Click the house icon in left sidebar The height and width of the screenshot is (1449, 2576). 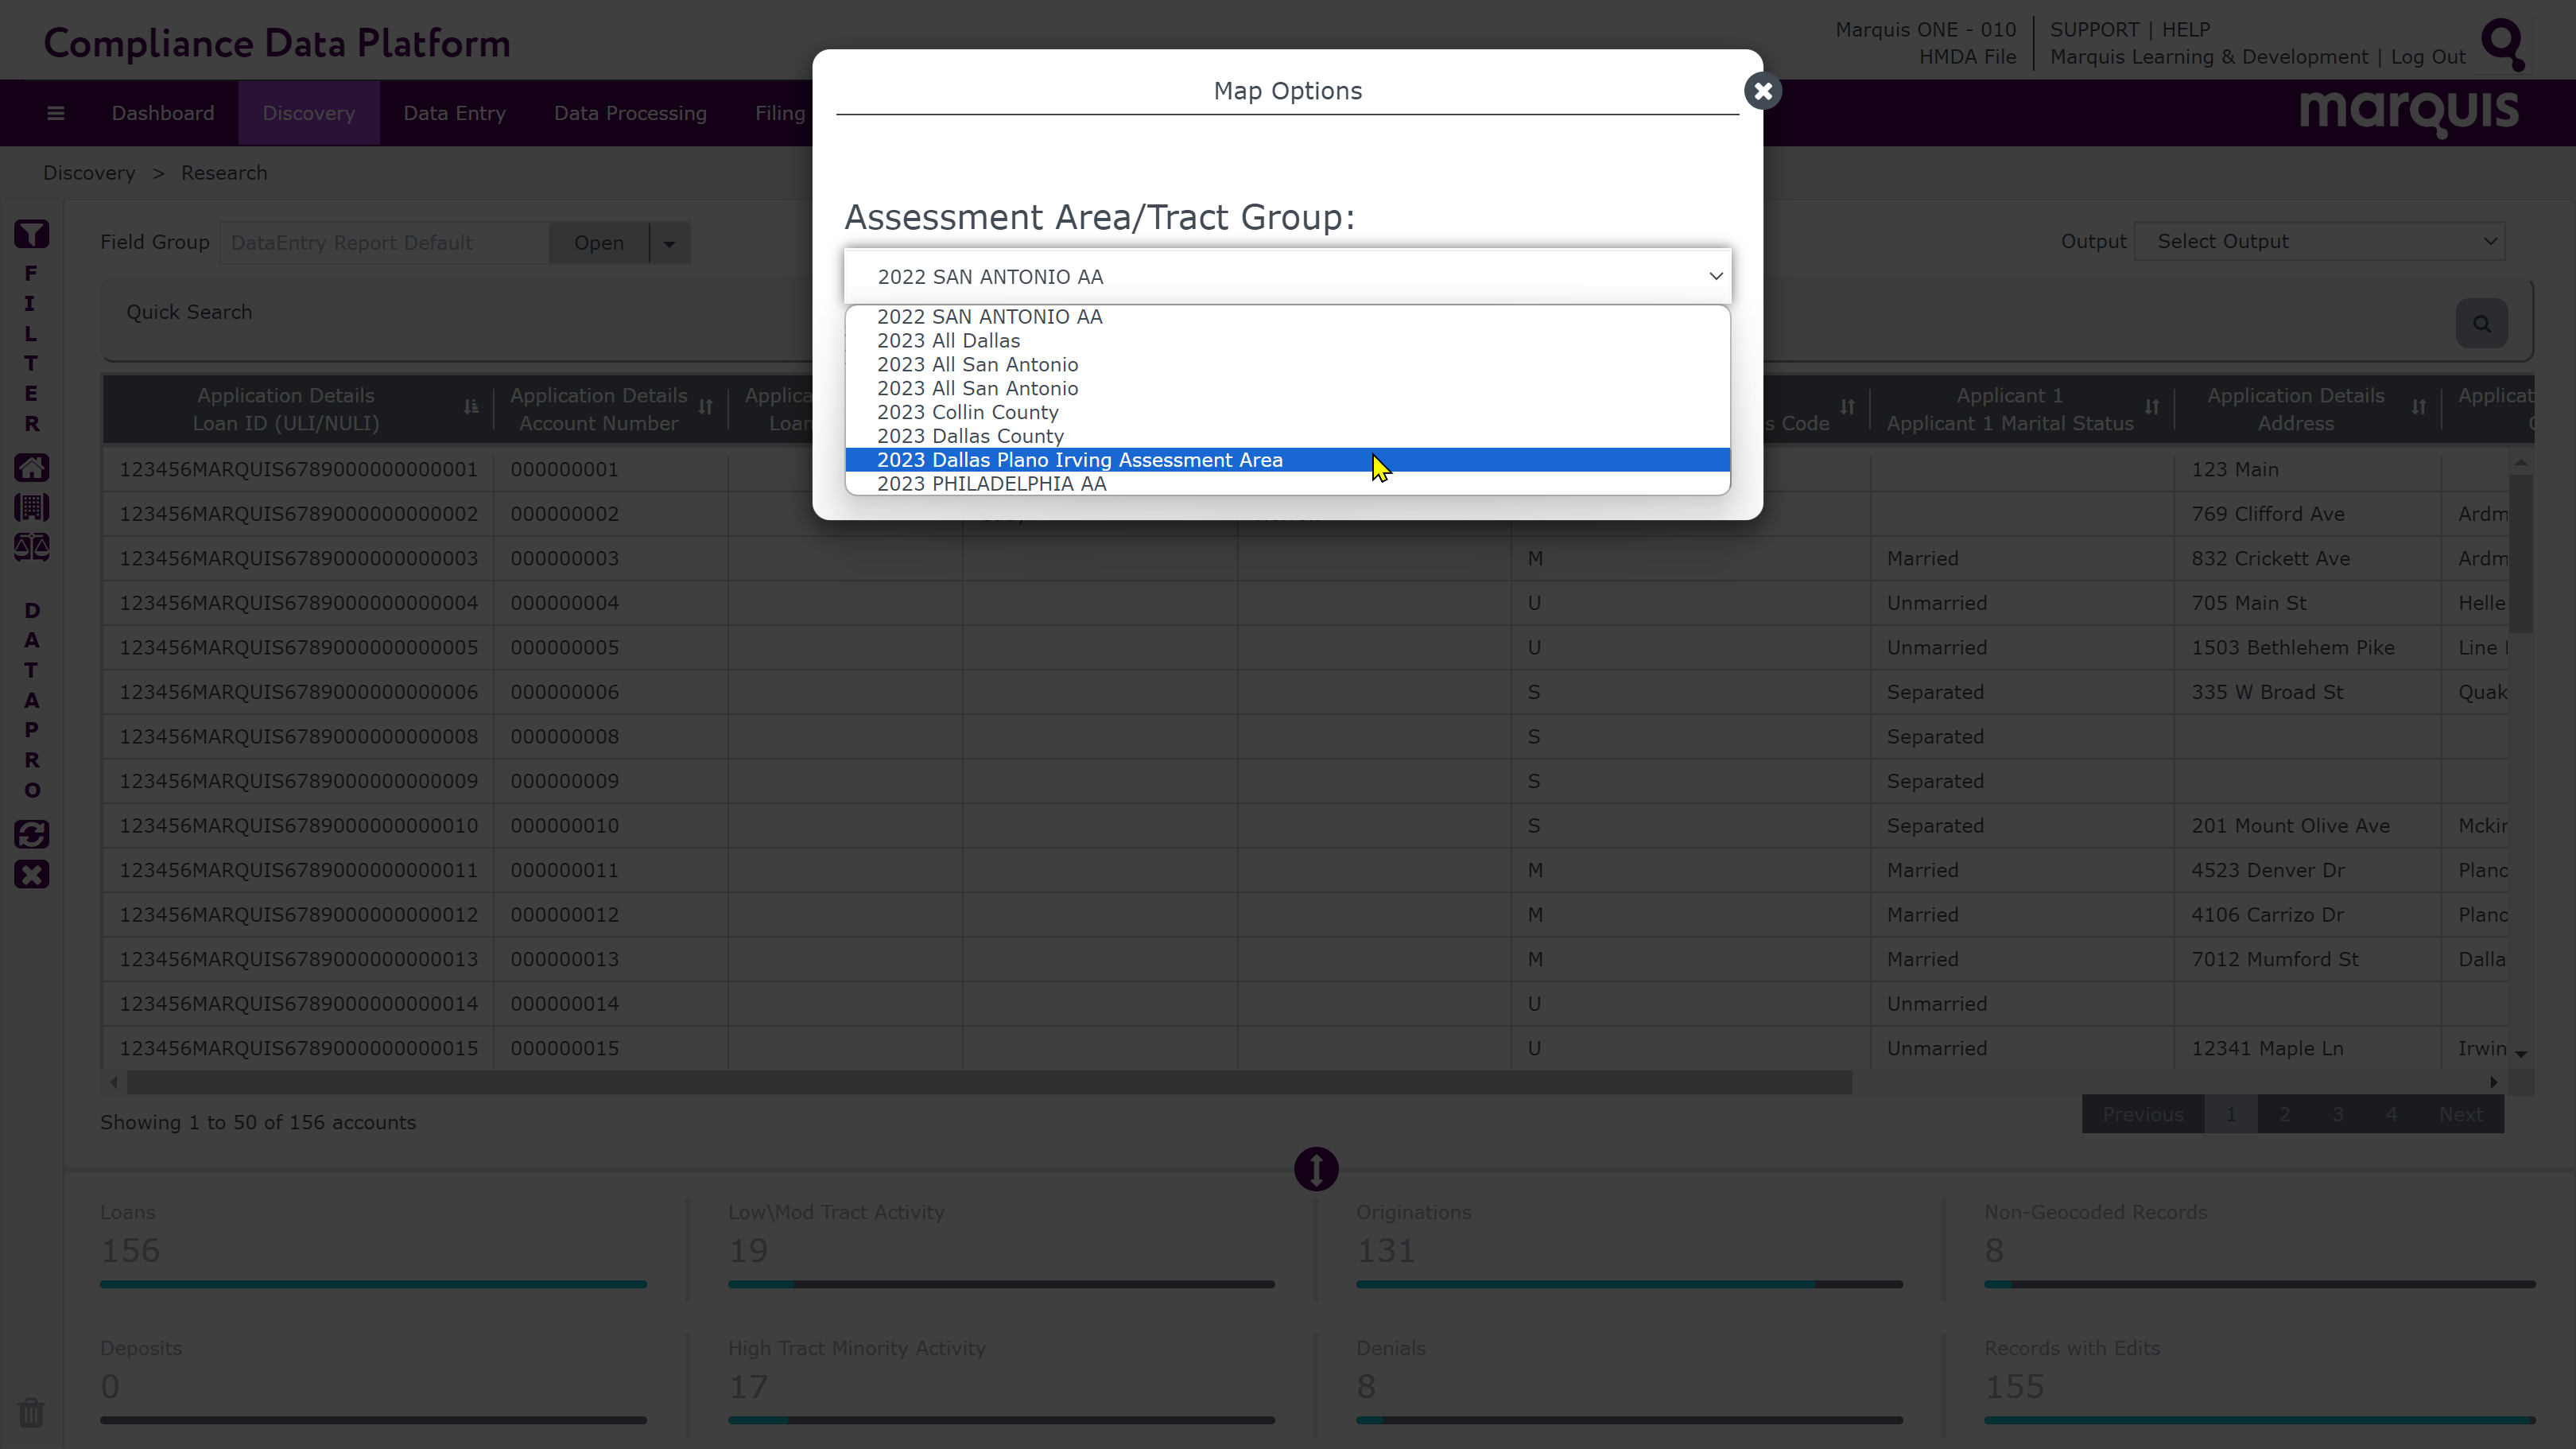pos(31,467)
